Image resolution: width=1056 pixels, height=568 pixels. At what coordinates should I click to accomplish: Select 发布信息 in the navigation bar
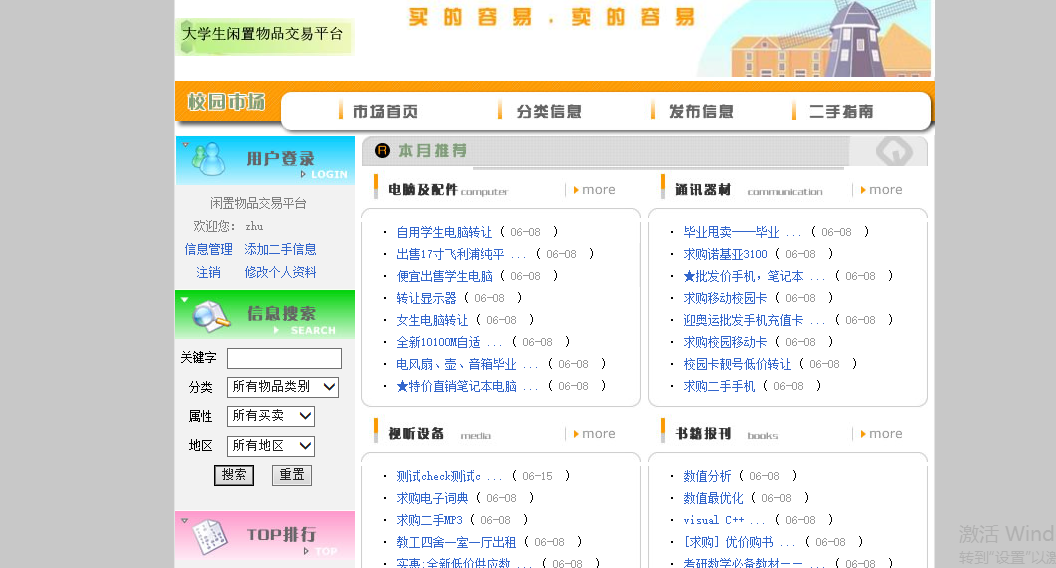(700, 111)
